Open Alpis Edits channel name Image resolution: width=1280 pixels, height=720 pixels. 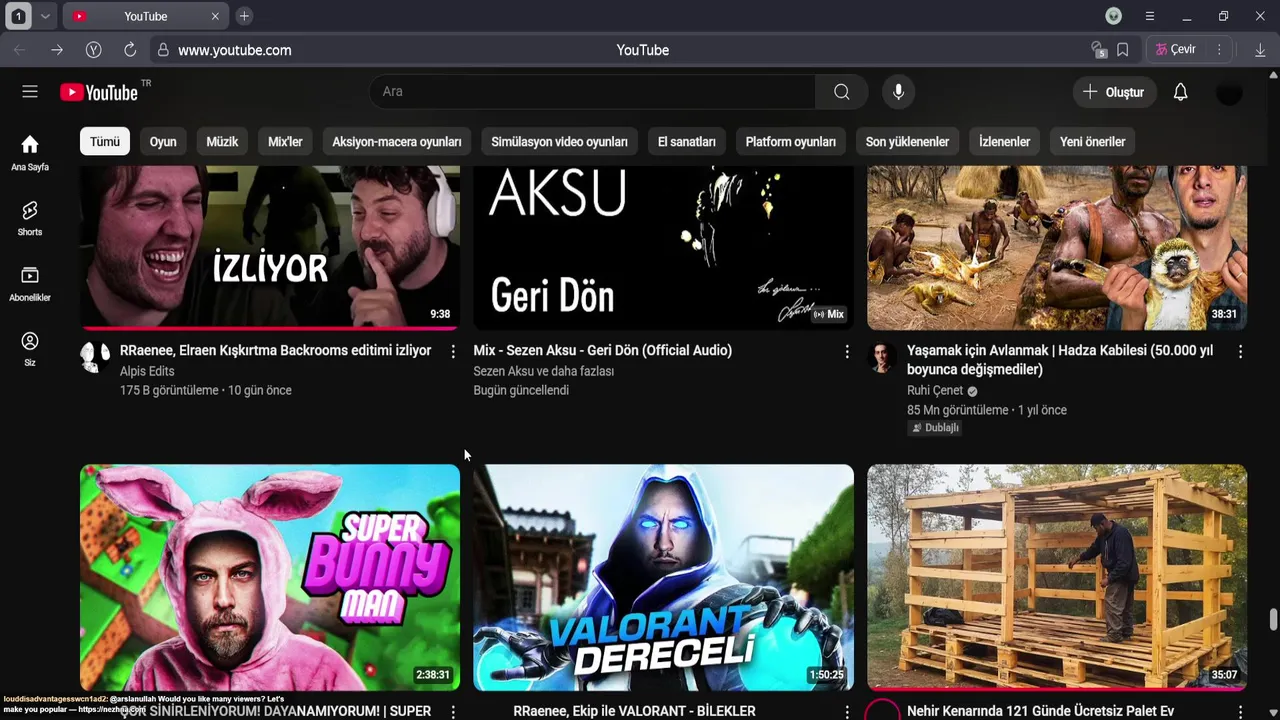click(x=147, y=371)
